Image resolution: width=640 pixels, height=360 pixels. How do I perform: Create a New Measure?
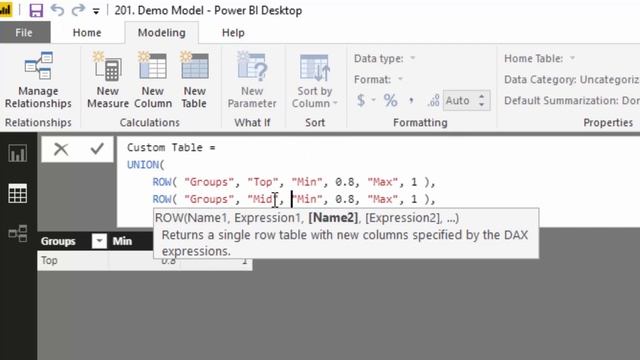(x=108, y=80)
